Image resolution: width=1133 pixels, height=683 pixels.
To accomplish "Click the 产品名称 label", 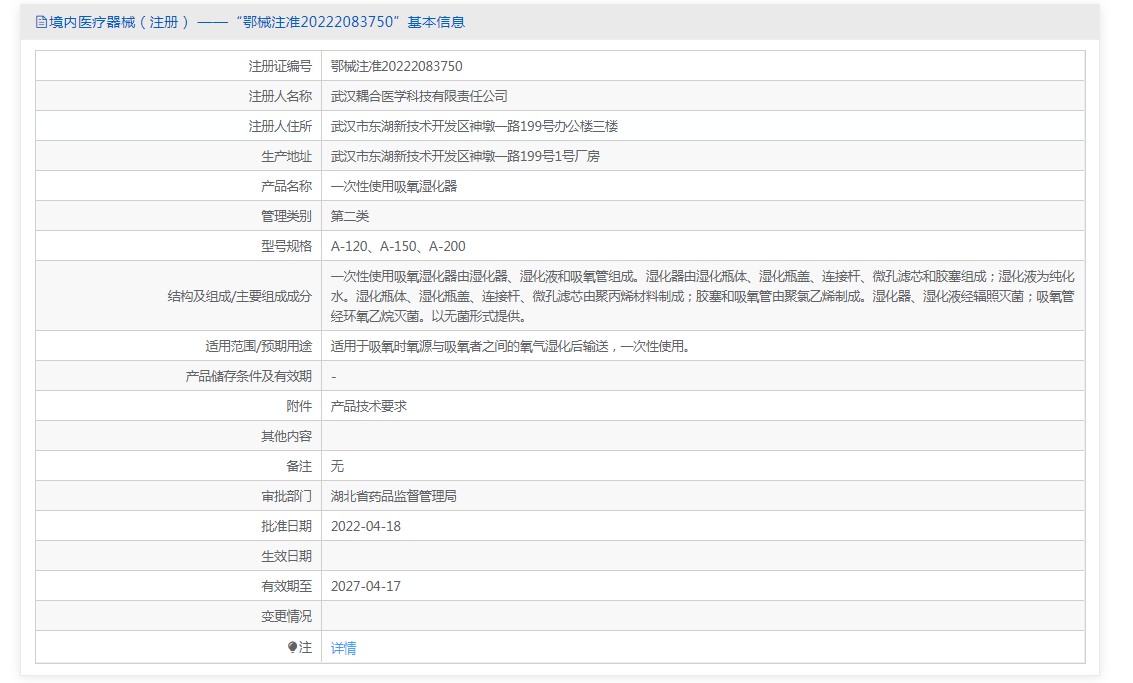I will (287, 186).
